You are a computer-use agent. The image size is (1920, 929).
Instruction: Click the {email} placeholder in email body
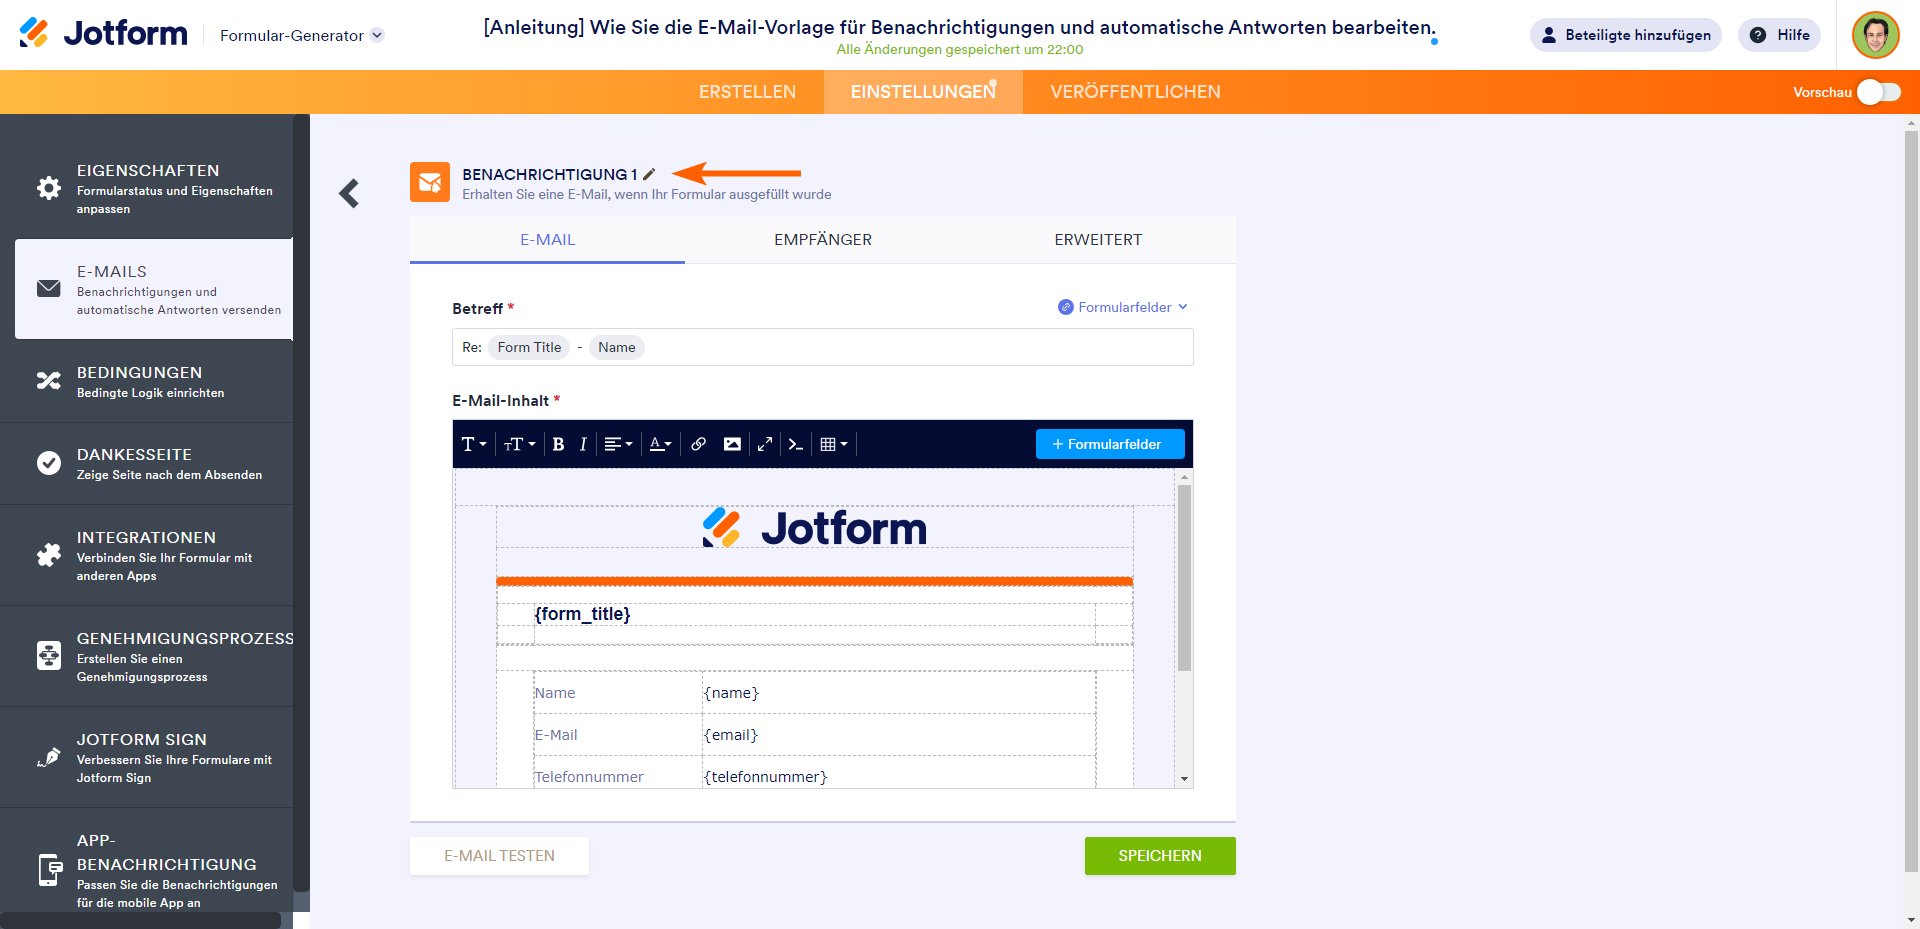click(x=731, y=735)
